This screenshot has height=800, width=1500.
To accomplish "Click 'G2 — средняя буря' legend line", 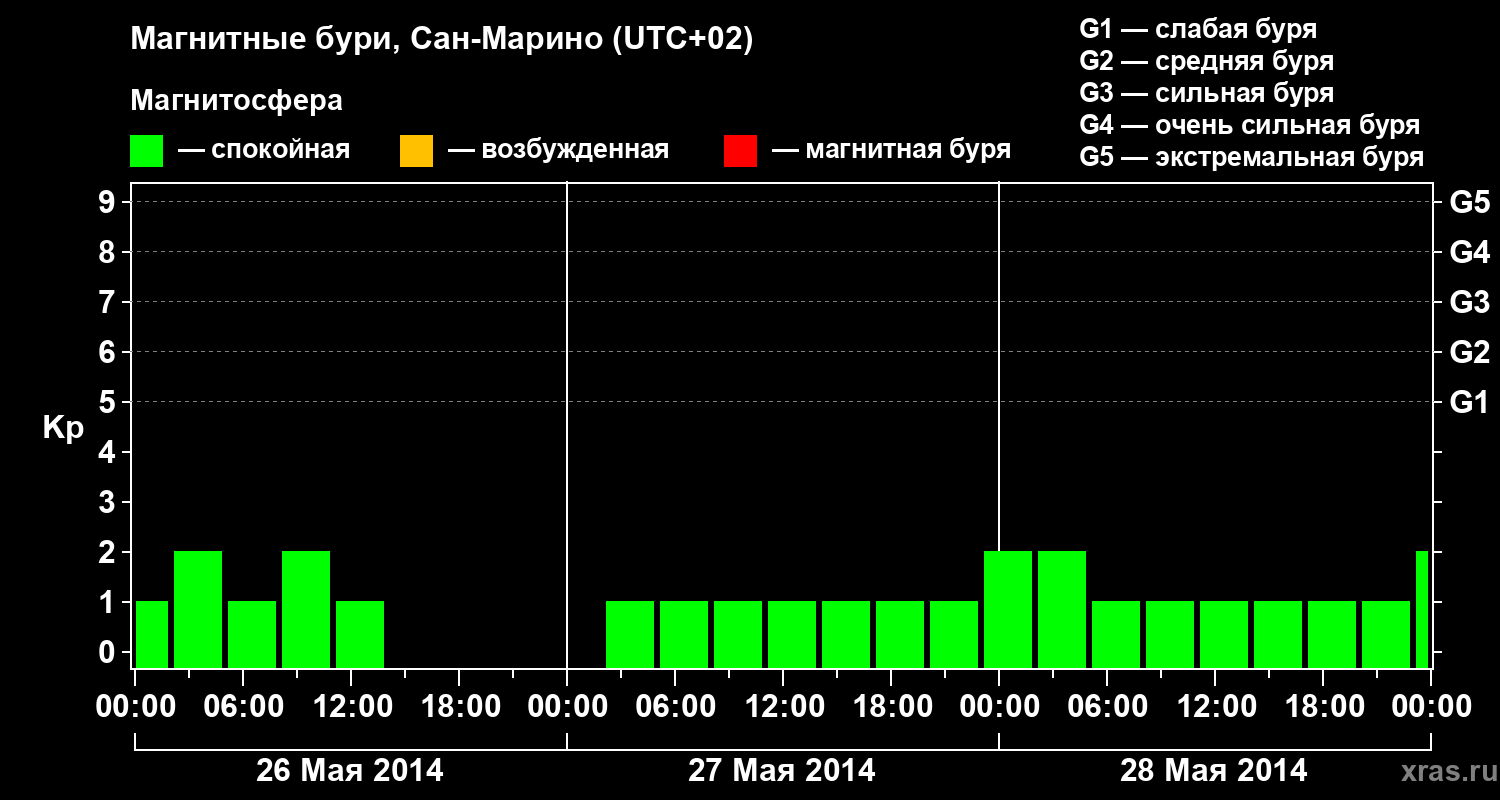I will click(x=1207, y=60).
